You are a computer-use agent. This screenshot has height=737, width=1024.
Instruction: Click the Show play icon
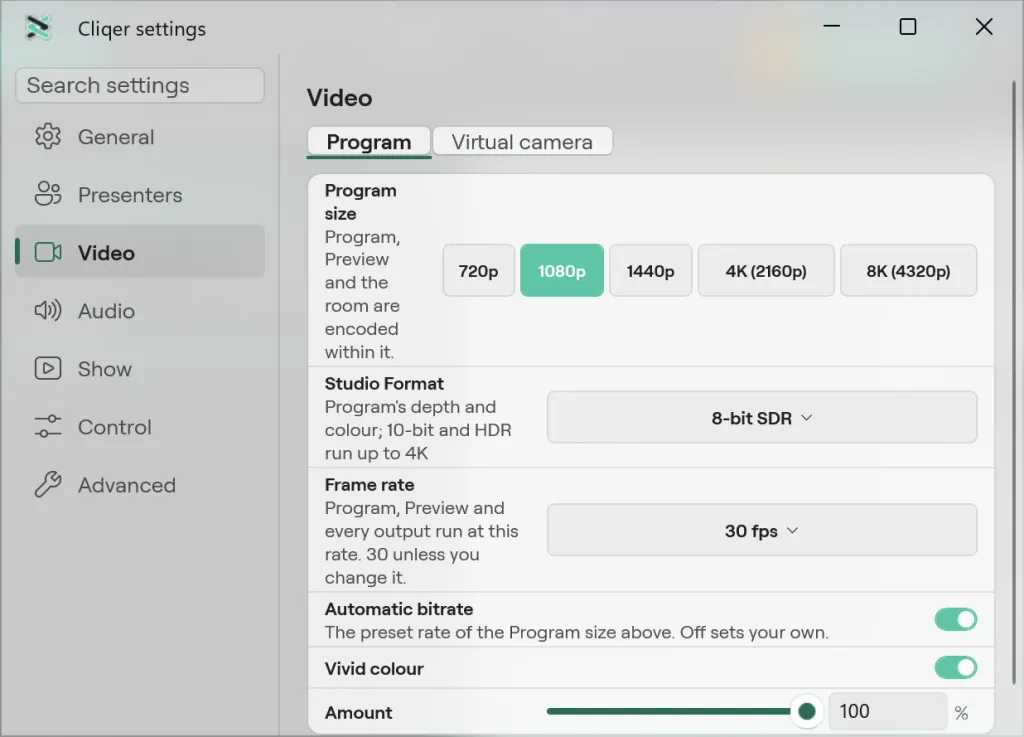pyautogui.click(x=48, y=369)
